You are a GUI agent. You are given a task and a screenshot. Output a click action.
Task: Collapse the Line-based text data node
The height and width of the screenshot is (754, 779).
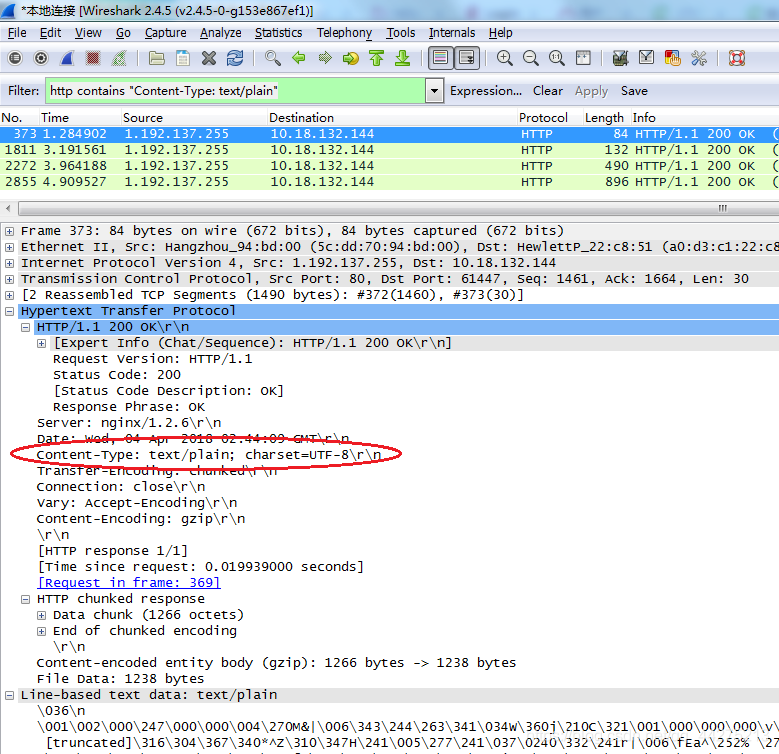click(9, 695)
